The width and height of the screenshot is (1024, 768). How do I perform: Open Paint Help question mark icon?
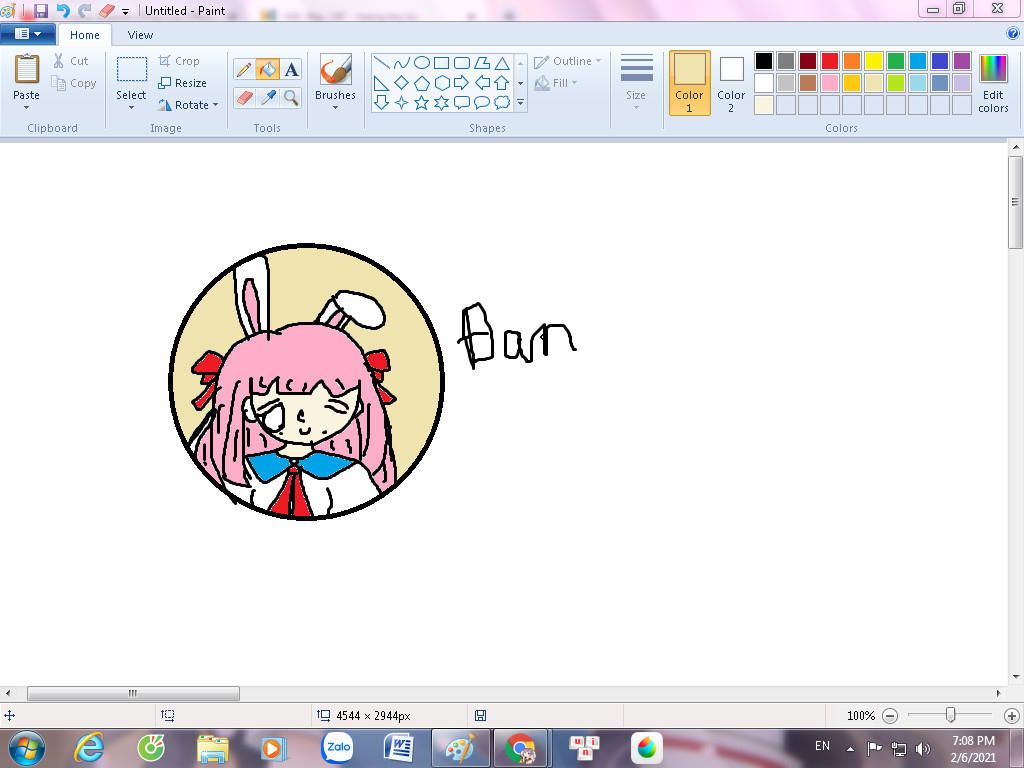[x=1013, y=33]
